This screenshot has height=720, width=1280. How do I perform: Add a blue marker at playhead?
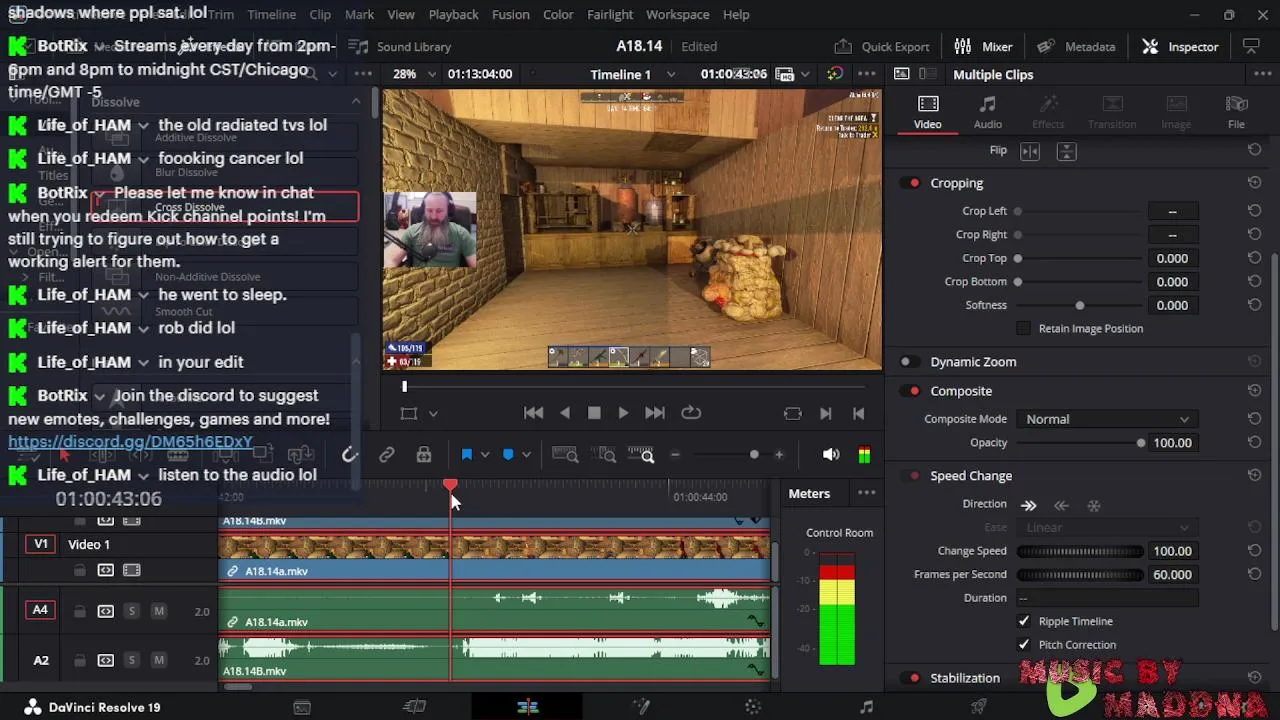pyautogui.click(x=508, y=455)
